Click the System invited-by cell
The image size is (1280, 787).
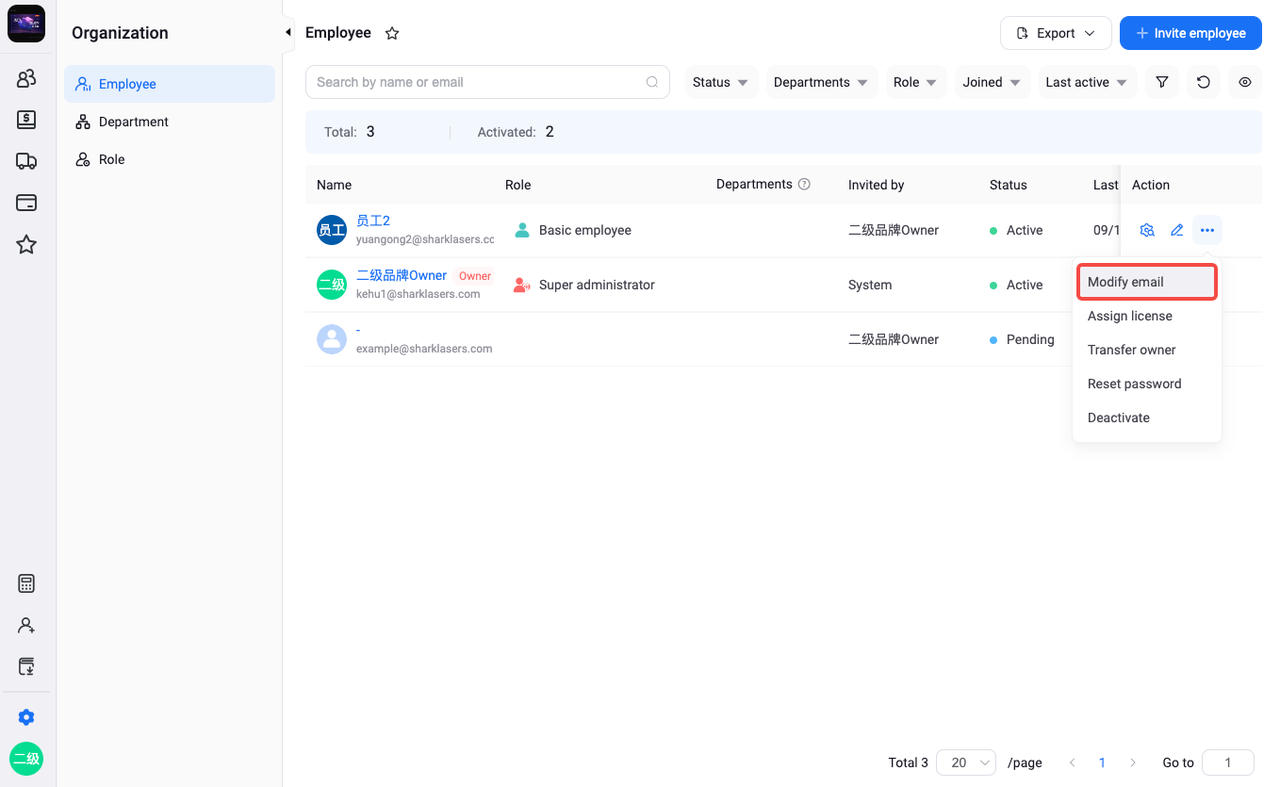tap(870, 285)
